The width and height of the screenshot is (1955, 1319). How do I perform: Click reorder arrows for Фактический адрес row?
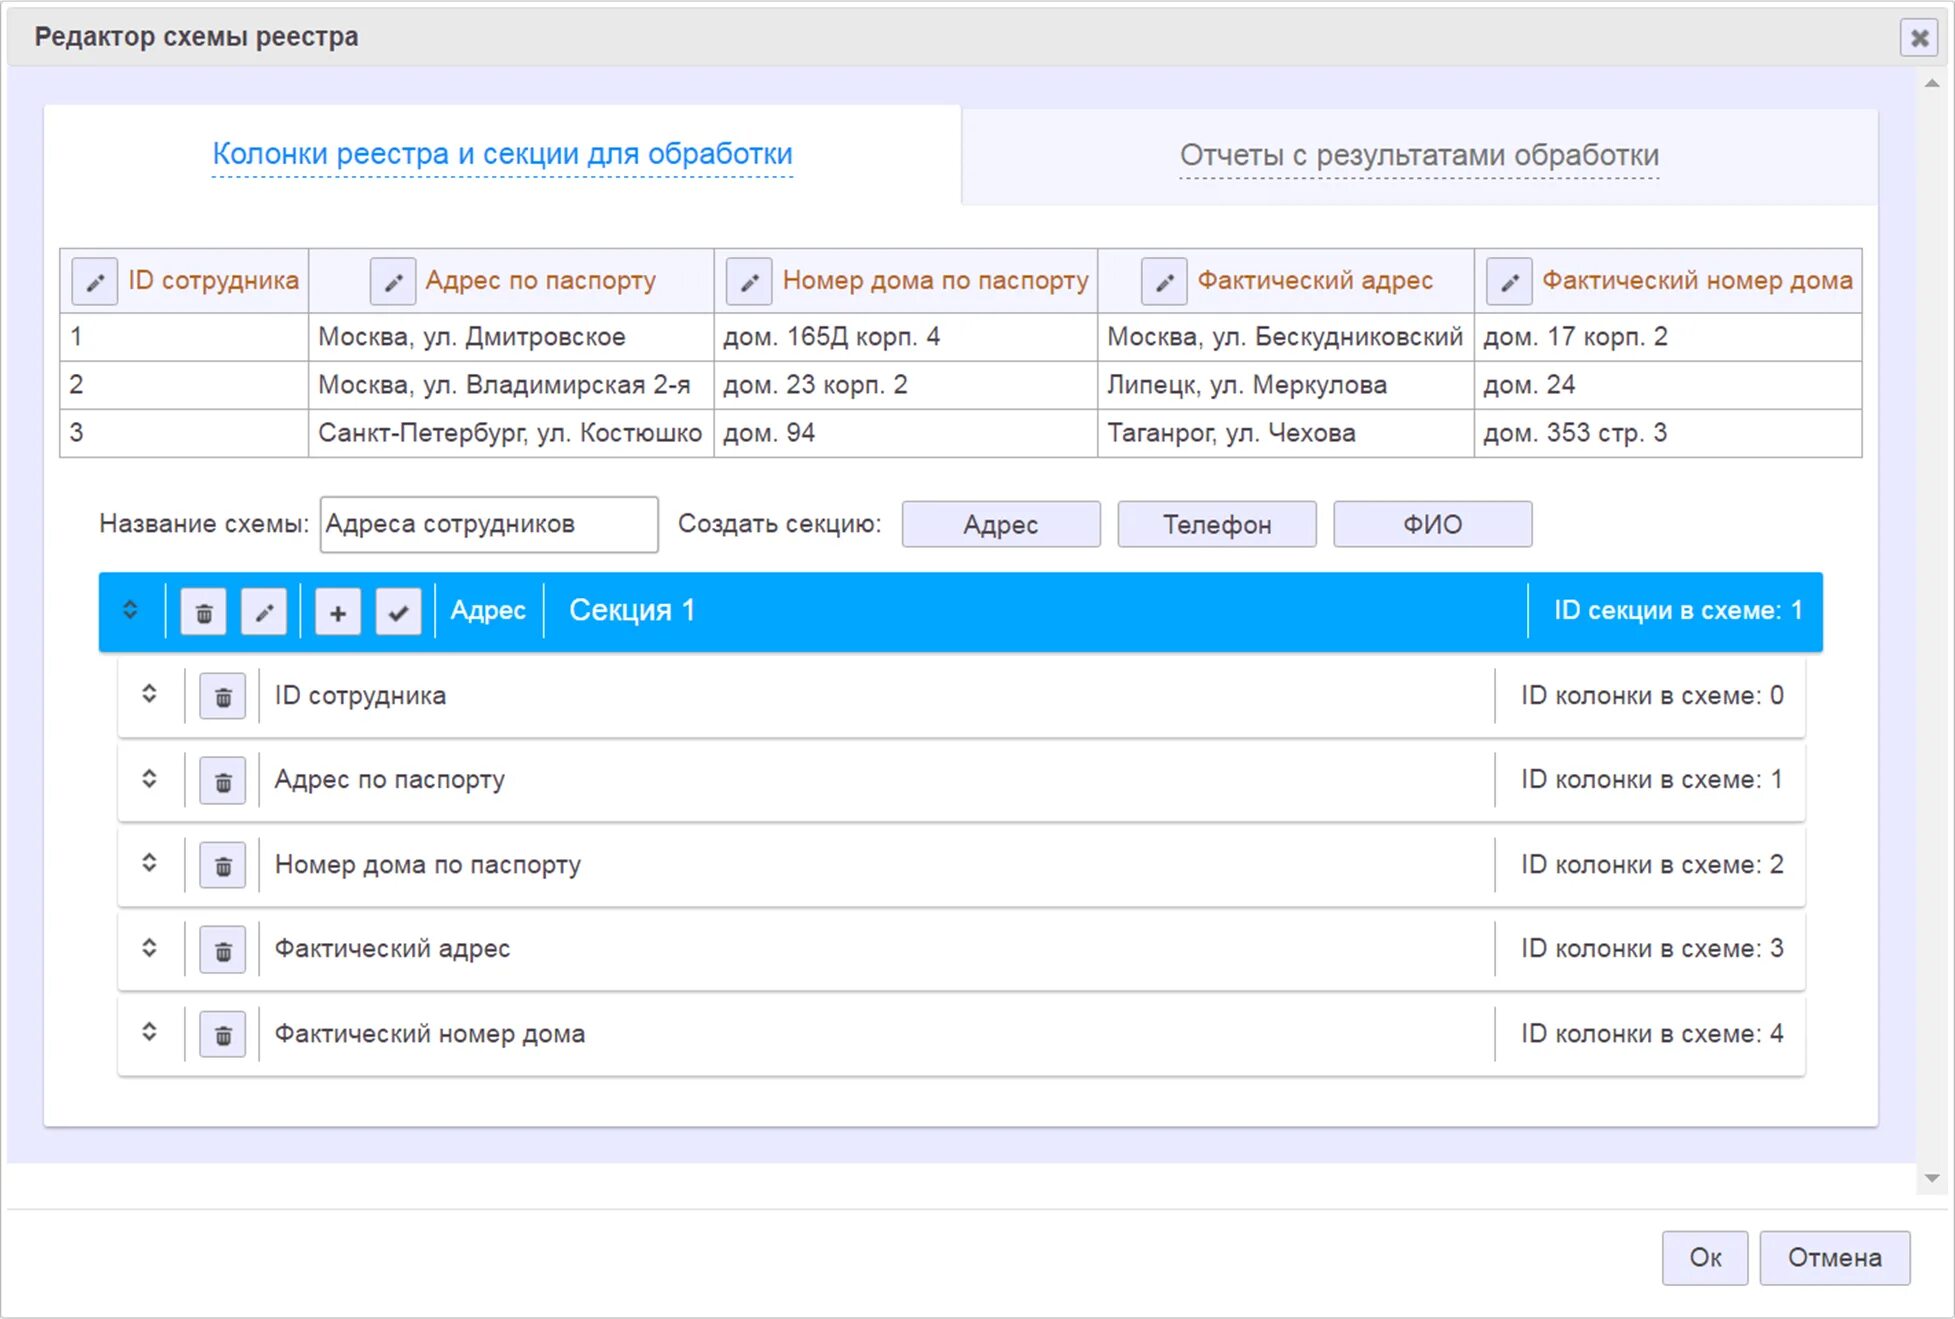149,947
